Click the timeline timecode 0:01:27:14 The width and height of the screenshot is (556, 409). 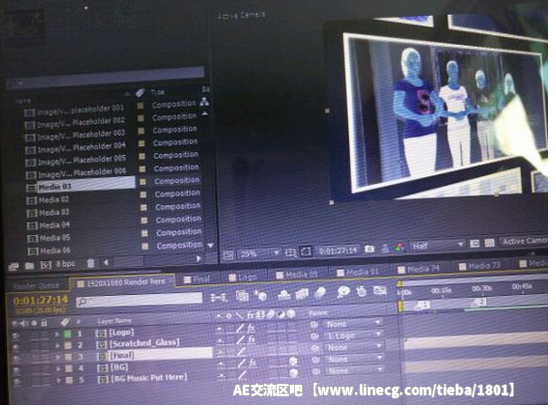point(40,300)
